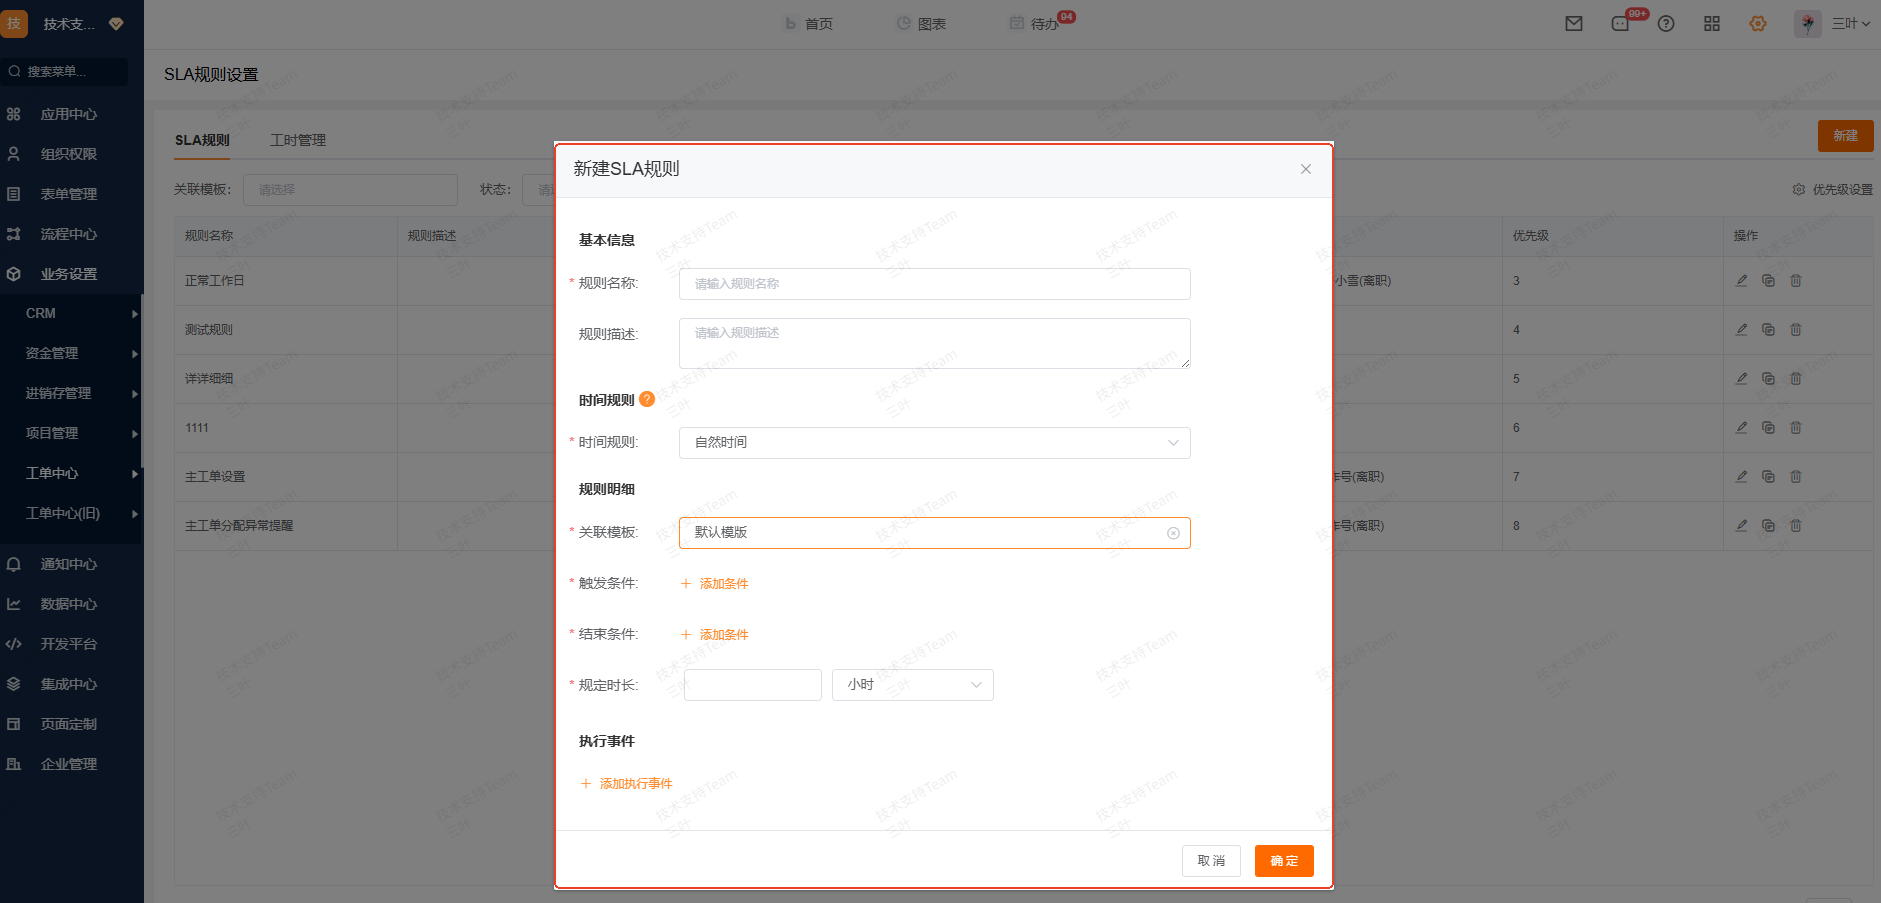Image resolution: width=1881 pixels, height=903 pixels.
Task: Click delete icon for 详详细细 row
Action: (x=1796, y=379)
